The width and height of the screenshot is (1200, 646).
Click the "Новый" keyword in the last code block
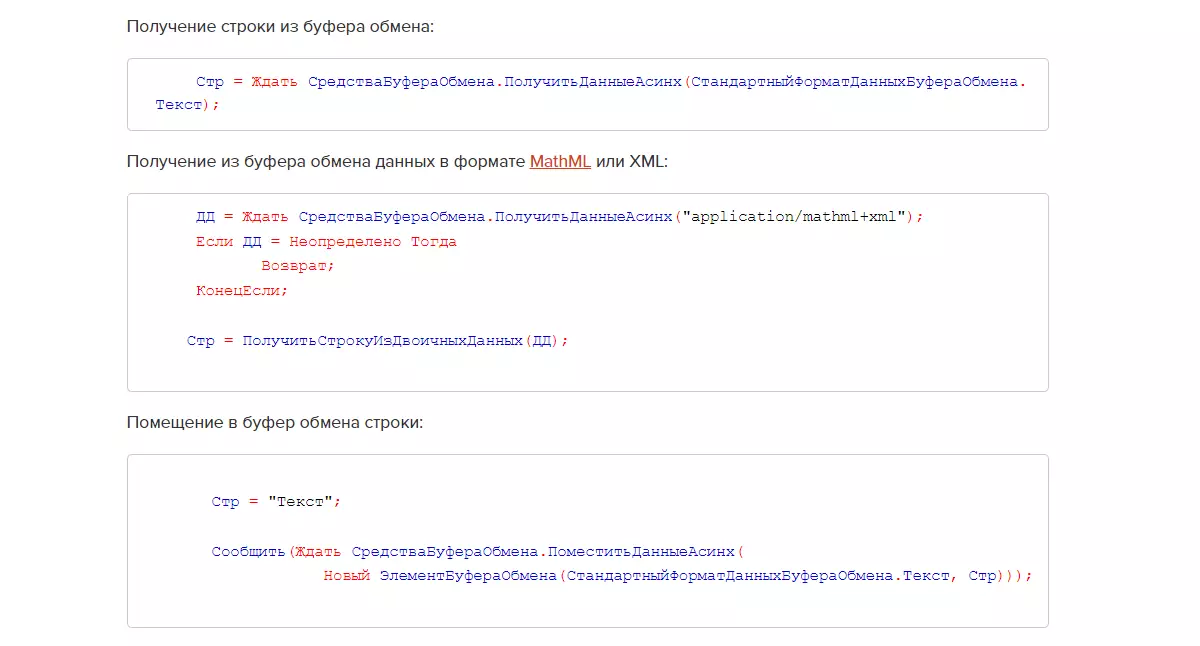(x=347, y=576)
